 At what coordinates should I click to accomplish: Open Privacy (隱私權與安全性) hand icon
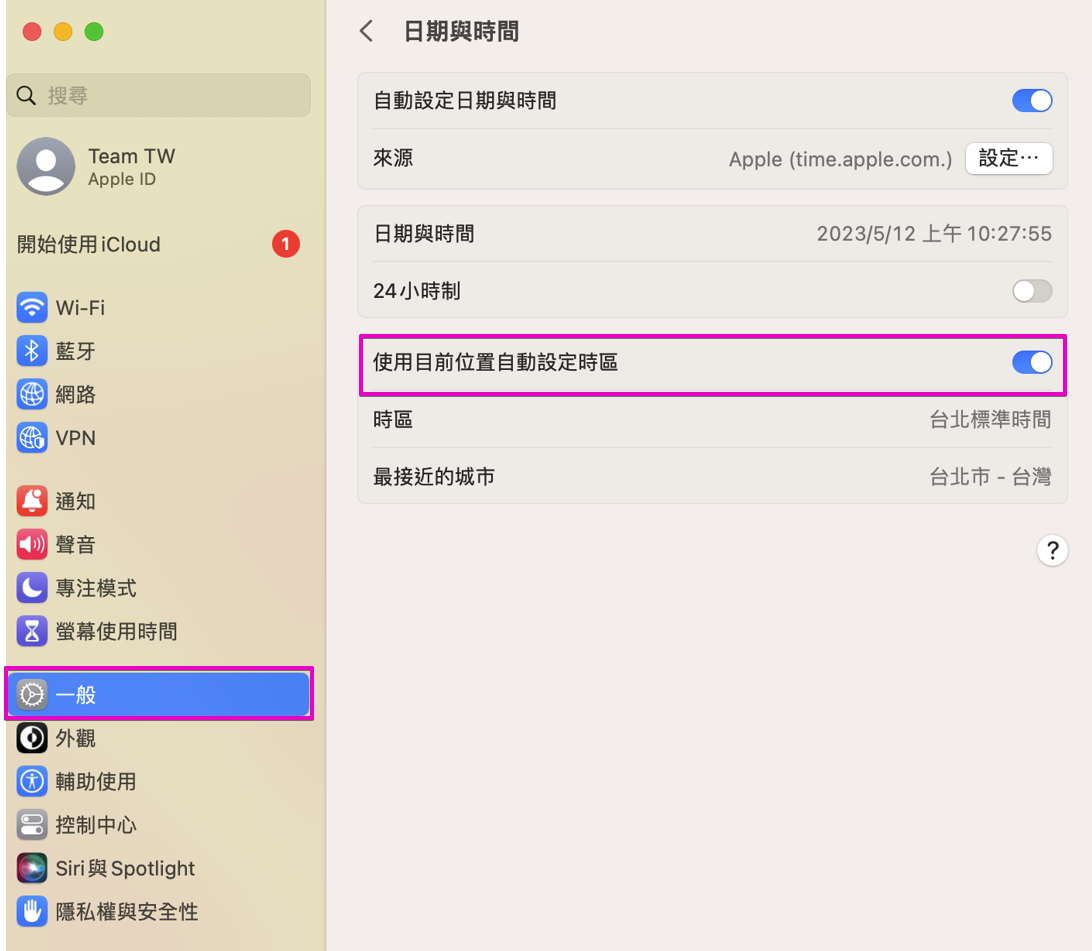pos(32,911)
